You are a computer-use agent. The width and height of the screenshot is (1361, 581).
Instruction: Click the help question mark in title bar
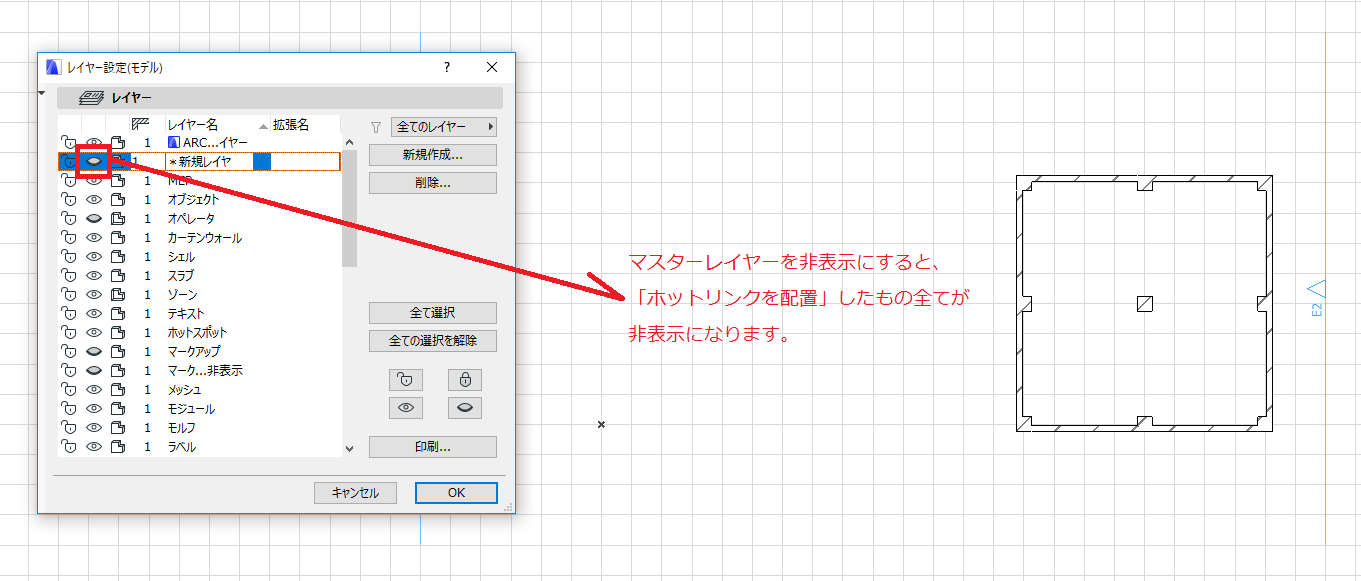pos(447,67)
